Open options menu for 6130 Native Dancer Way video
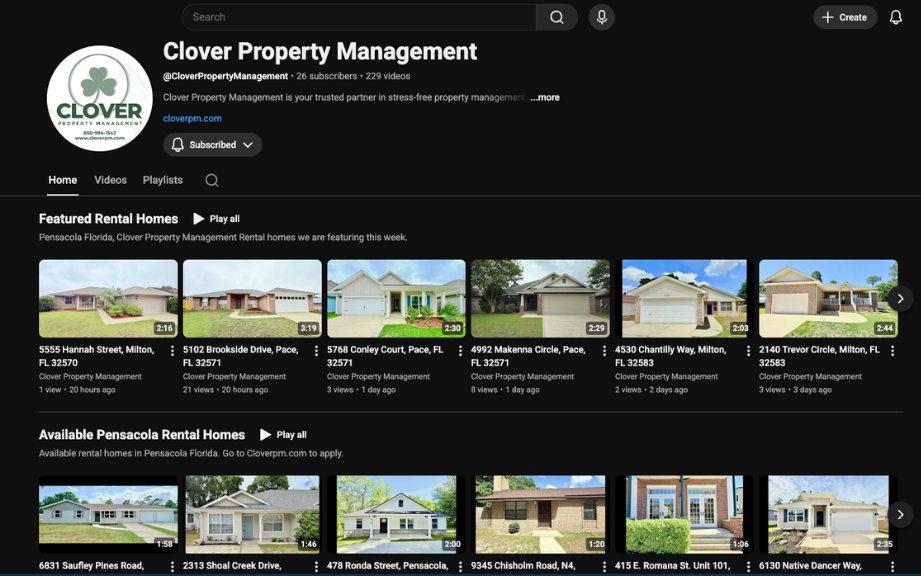The width and height of the screenshot is (921, 576). pyautogui.click(x=892, y=567)
